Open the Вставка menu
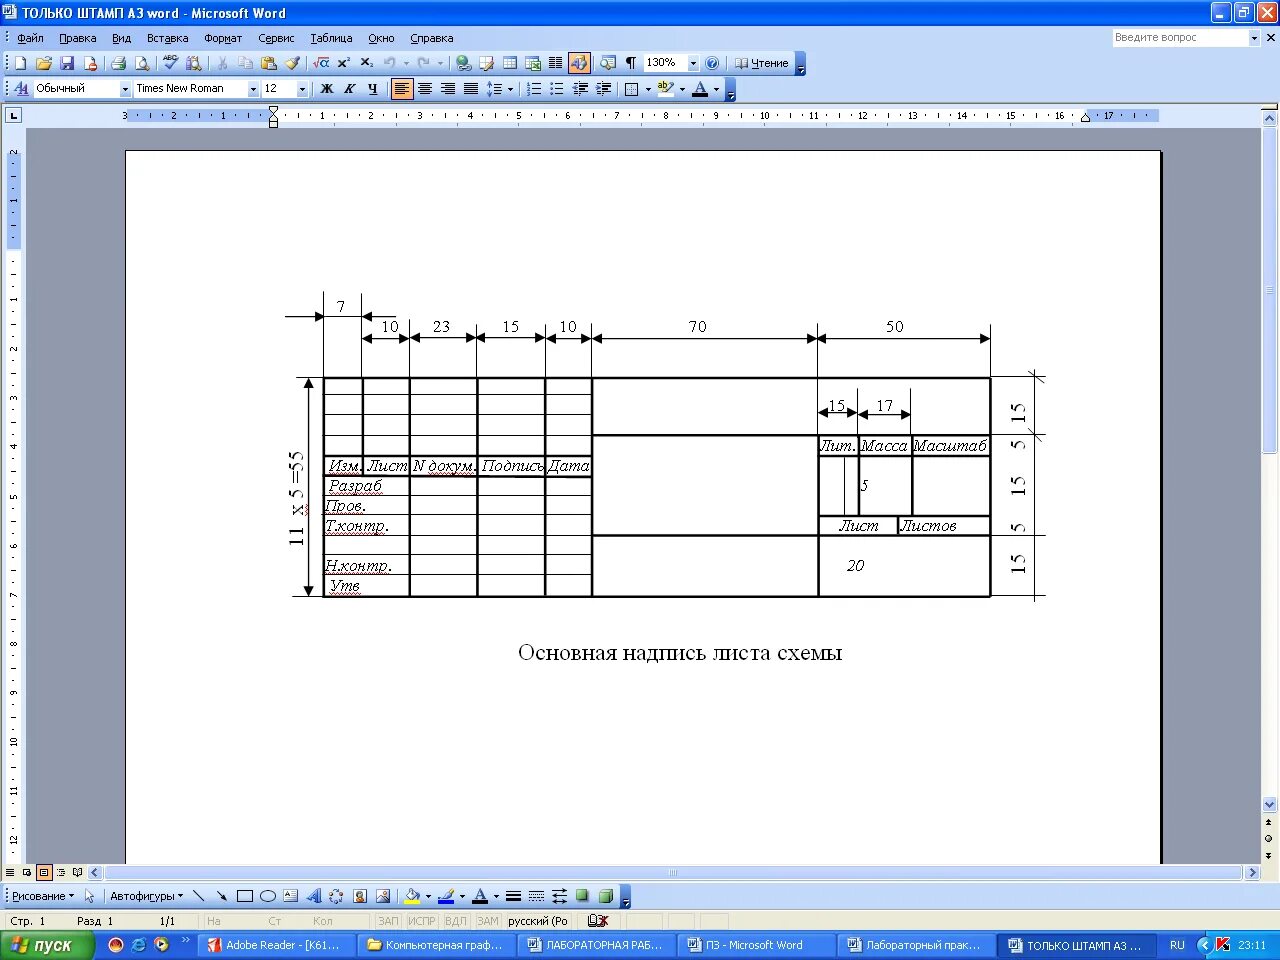This screenshot has width=1280, height=960. [x=167, y=38]
